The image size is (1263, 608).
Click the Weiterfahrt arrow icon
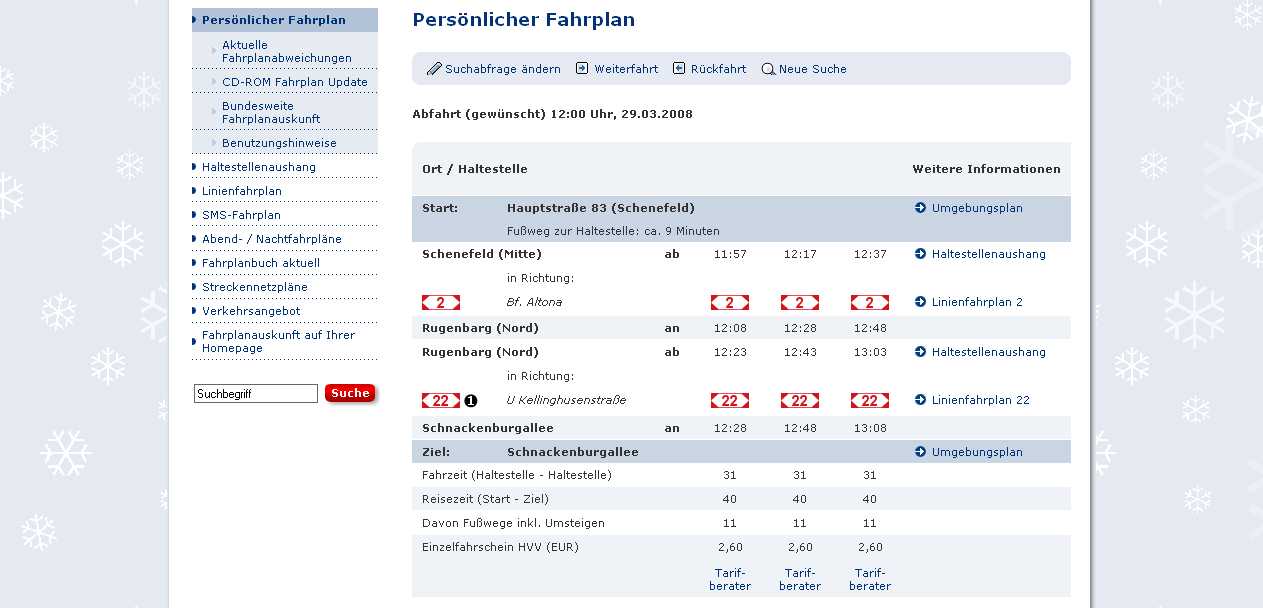pos(582,69)
